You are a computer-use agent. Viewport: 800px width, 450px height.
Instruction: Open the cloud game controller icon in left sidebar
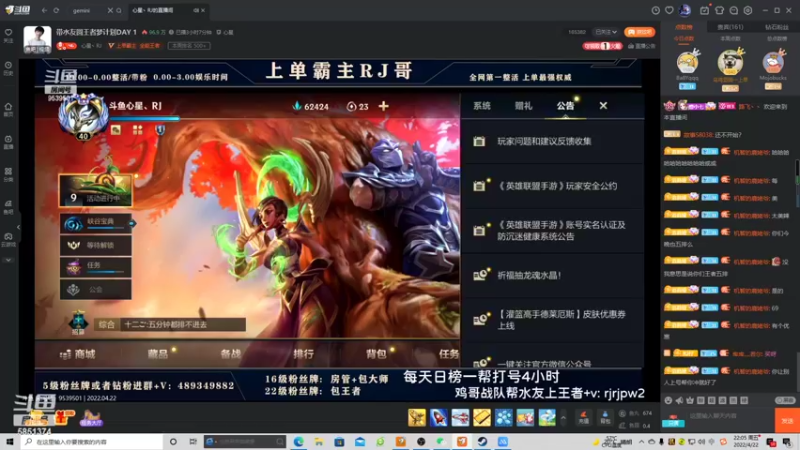(9, 239)
